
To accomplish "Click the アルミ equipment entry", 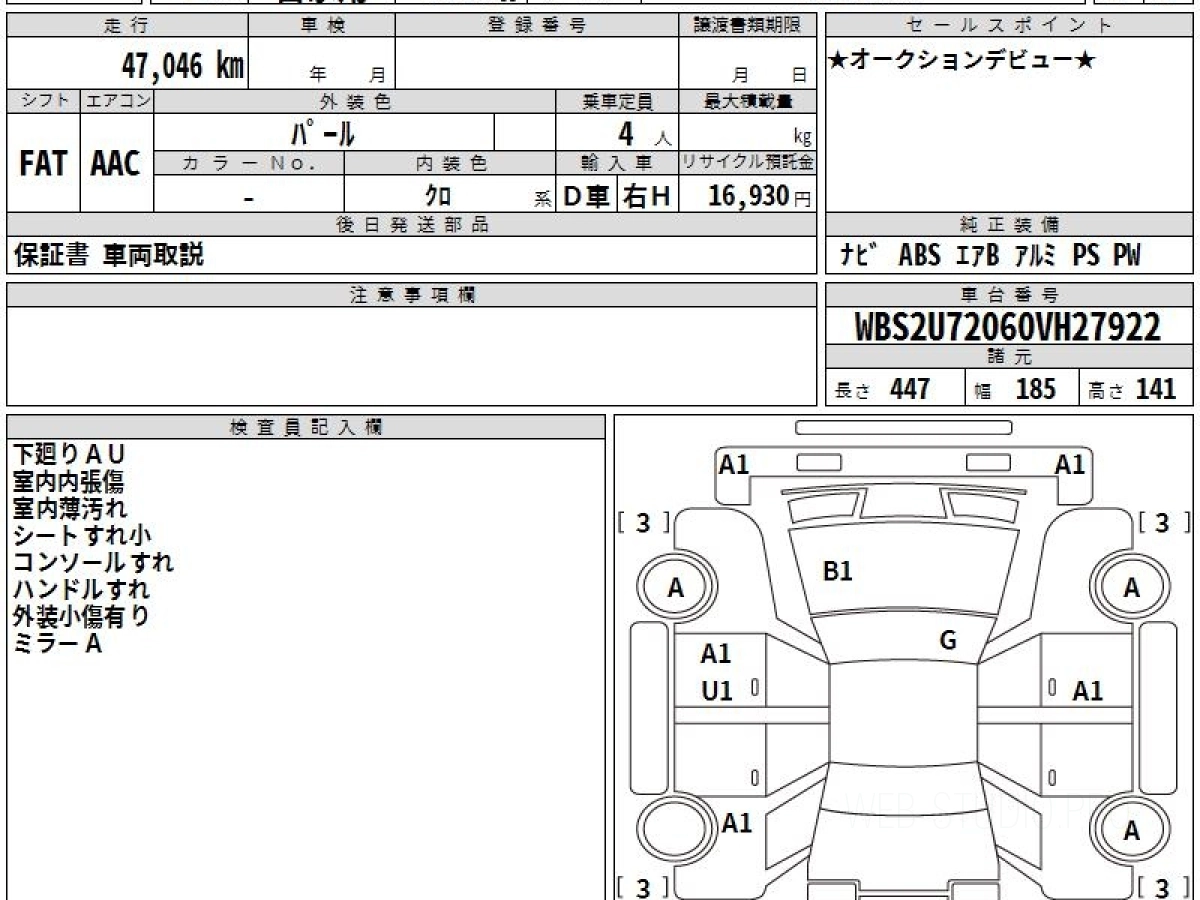I will (x=1035, y=255).
